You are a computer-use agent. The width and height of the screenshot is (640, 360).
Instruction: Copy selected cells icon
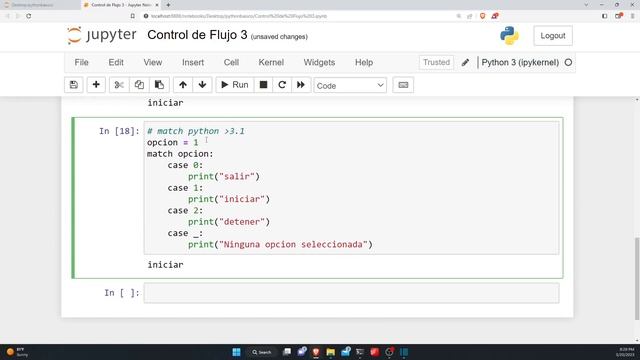click(139, 85)
